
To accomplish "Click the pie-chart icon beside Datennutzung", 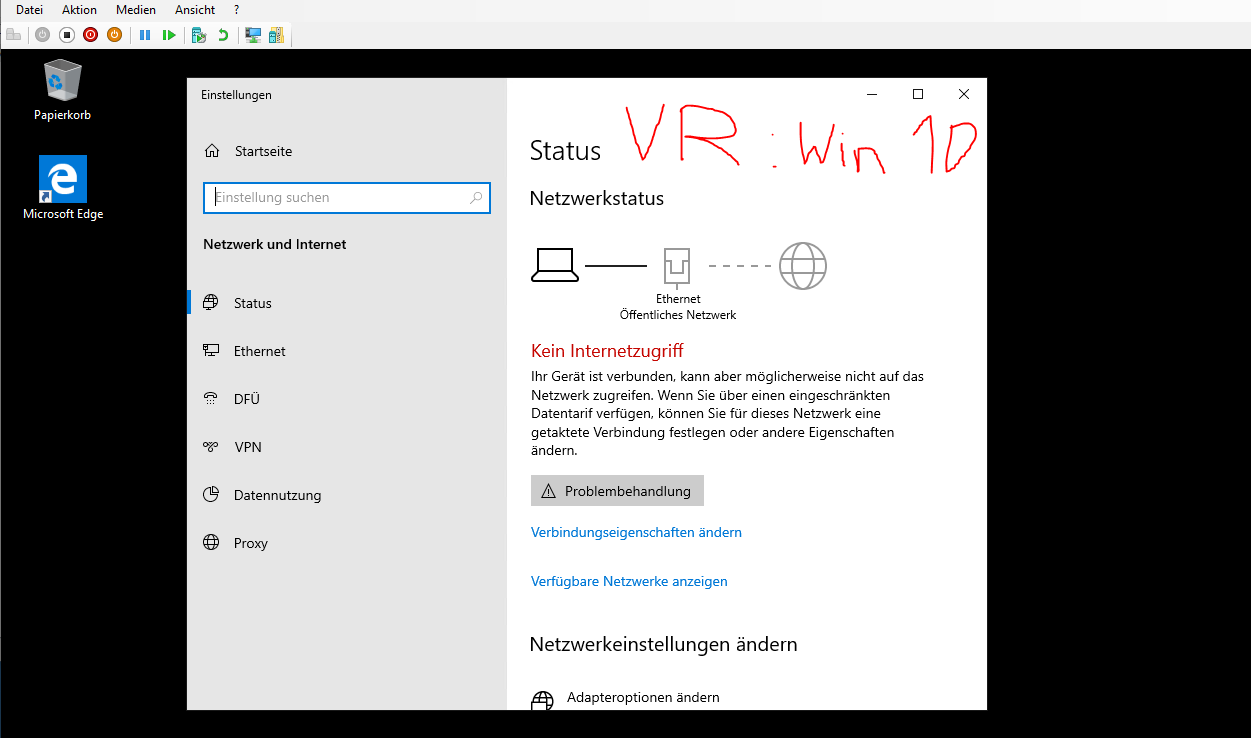I will [210, 495].
